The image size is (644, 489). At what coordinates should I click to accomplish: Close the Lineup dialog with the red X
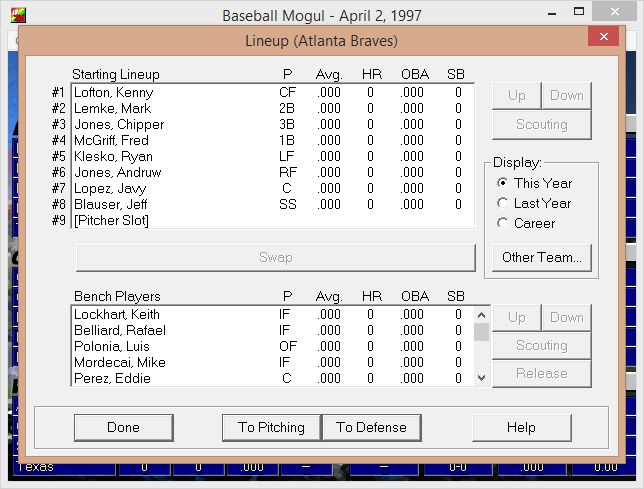pyautogui.click(x=603, y=37)
